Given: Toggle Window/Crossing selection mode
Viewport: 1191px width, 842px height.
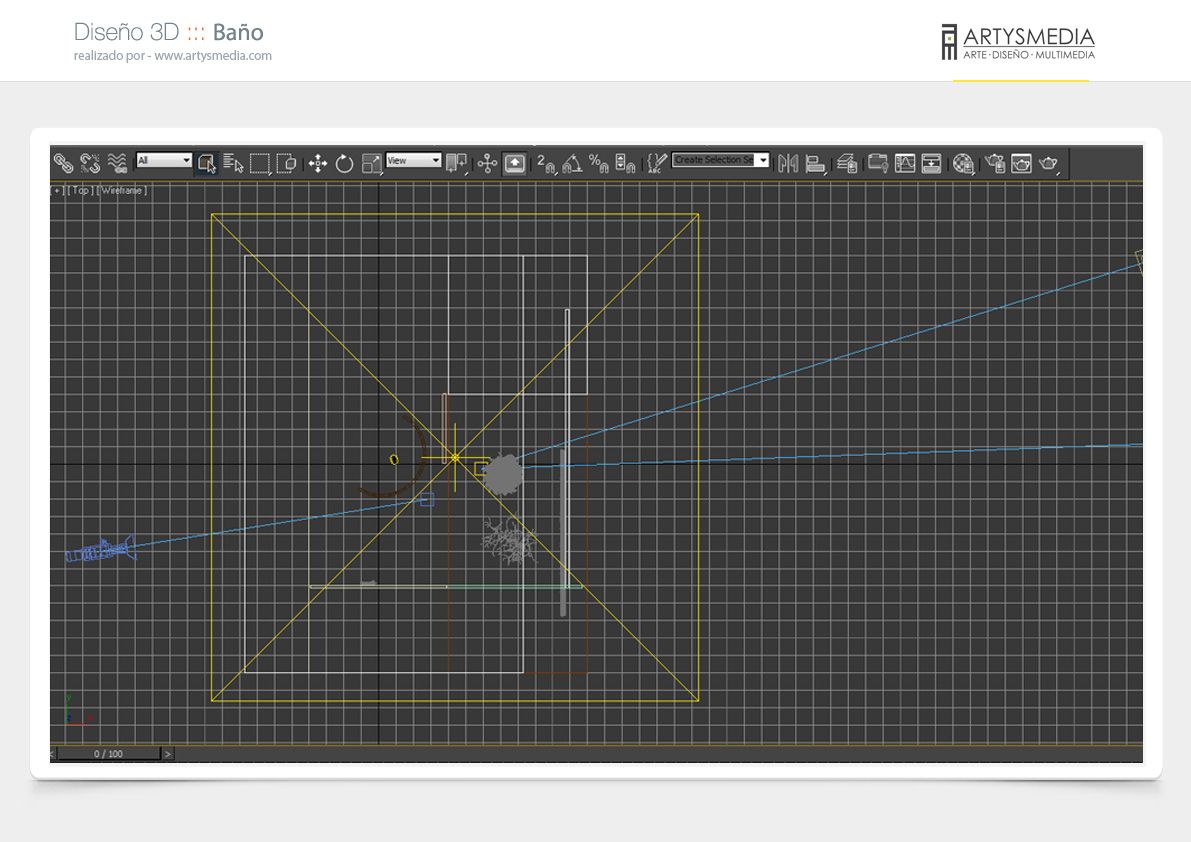Looking at the screenshot, I should coord(286,163).
